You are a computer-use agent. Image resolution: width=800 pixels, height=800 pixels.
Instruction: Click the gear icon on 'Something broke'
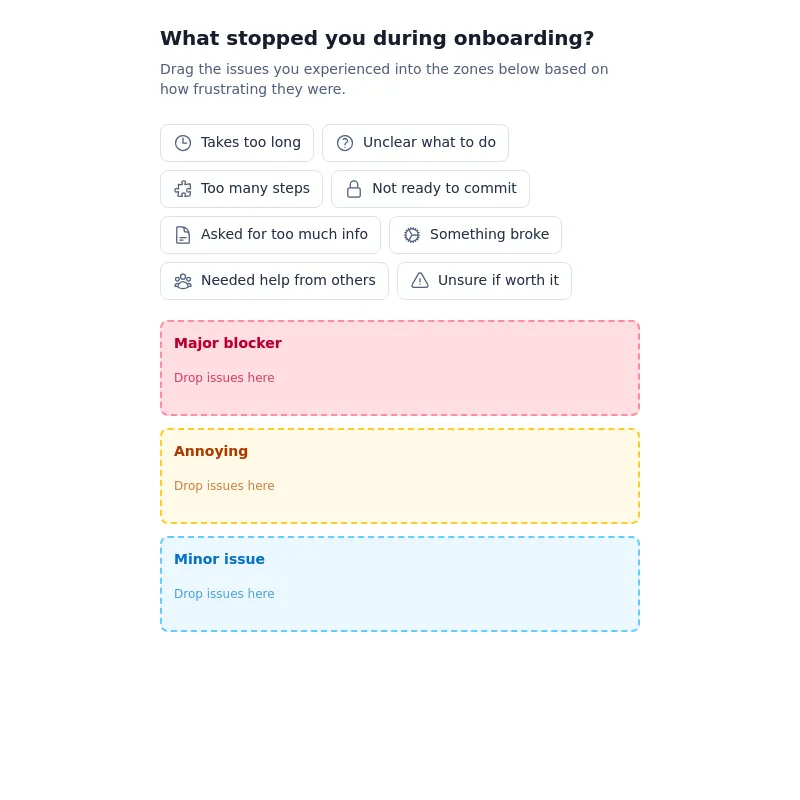[412, 234]
